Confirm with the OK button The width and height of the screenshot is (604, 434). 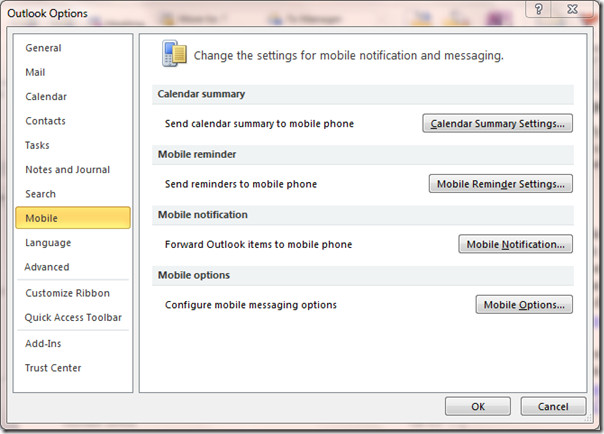click(x=478, y=406)
